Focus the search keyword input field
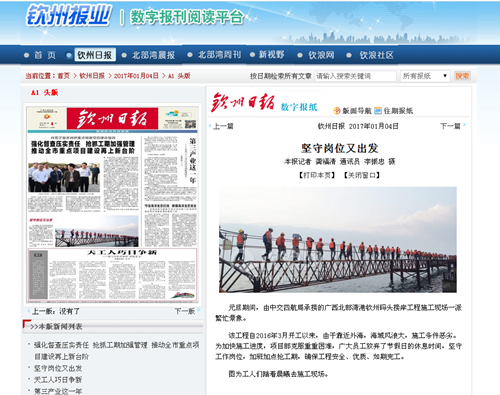Screen dimensions: 500x395 (355, 76)
